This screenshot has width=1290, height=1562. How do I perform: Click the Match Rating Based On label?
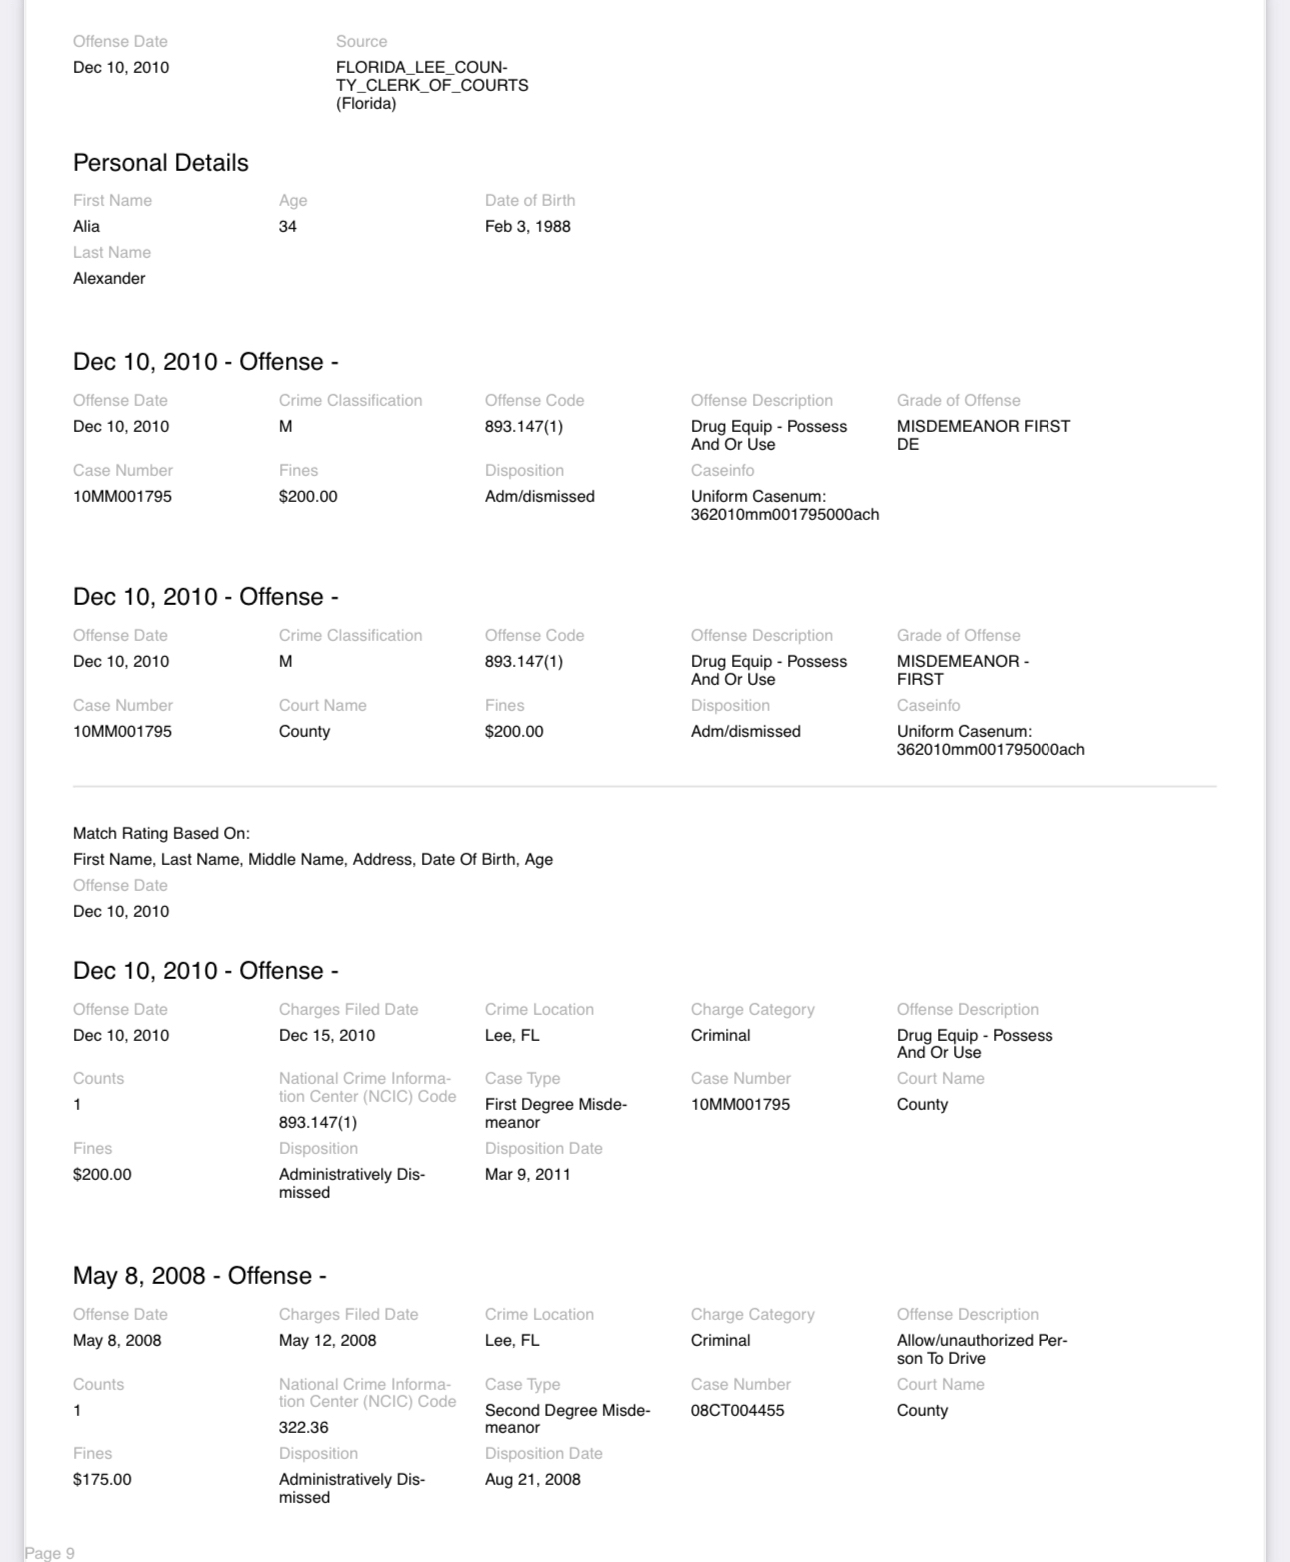pos(161,834)
